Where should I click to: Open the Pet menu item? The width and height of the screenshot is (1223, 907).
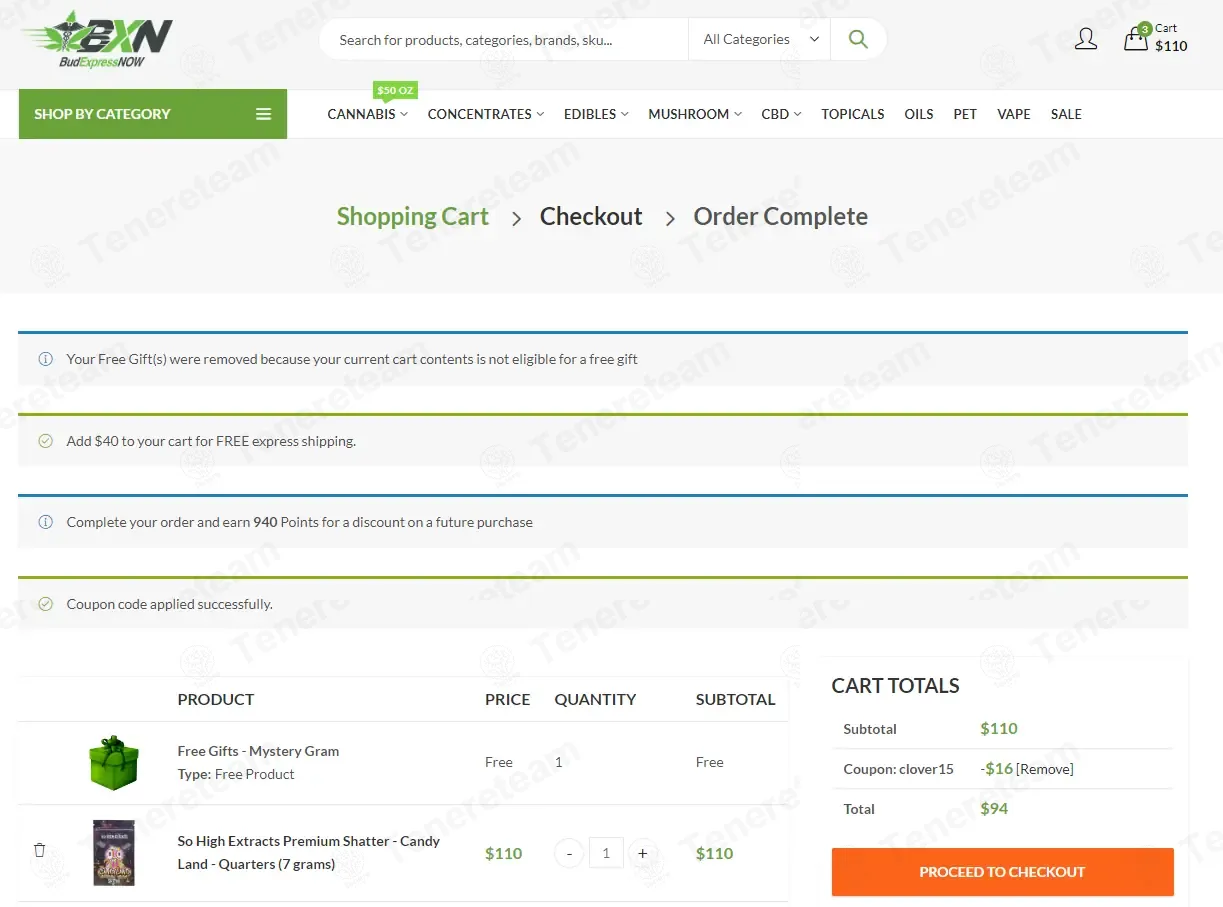pyautogui.click(x=965, y=114)
